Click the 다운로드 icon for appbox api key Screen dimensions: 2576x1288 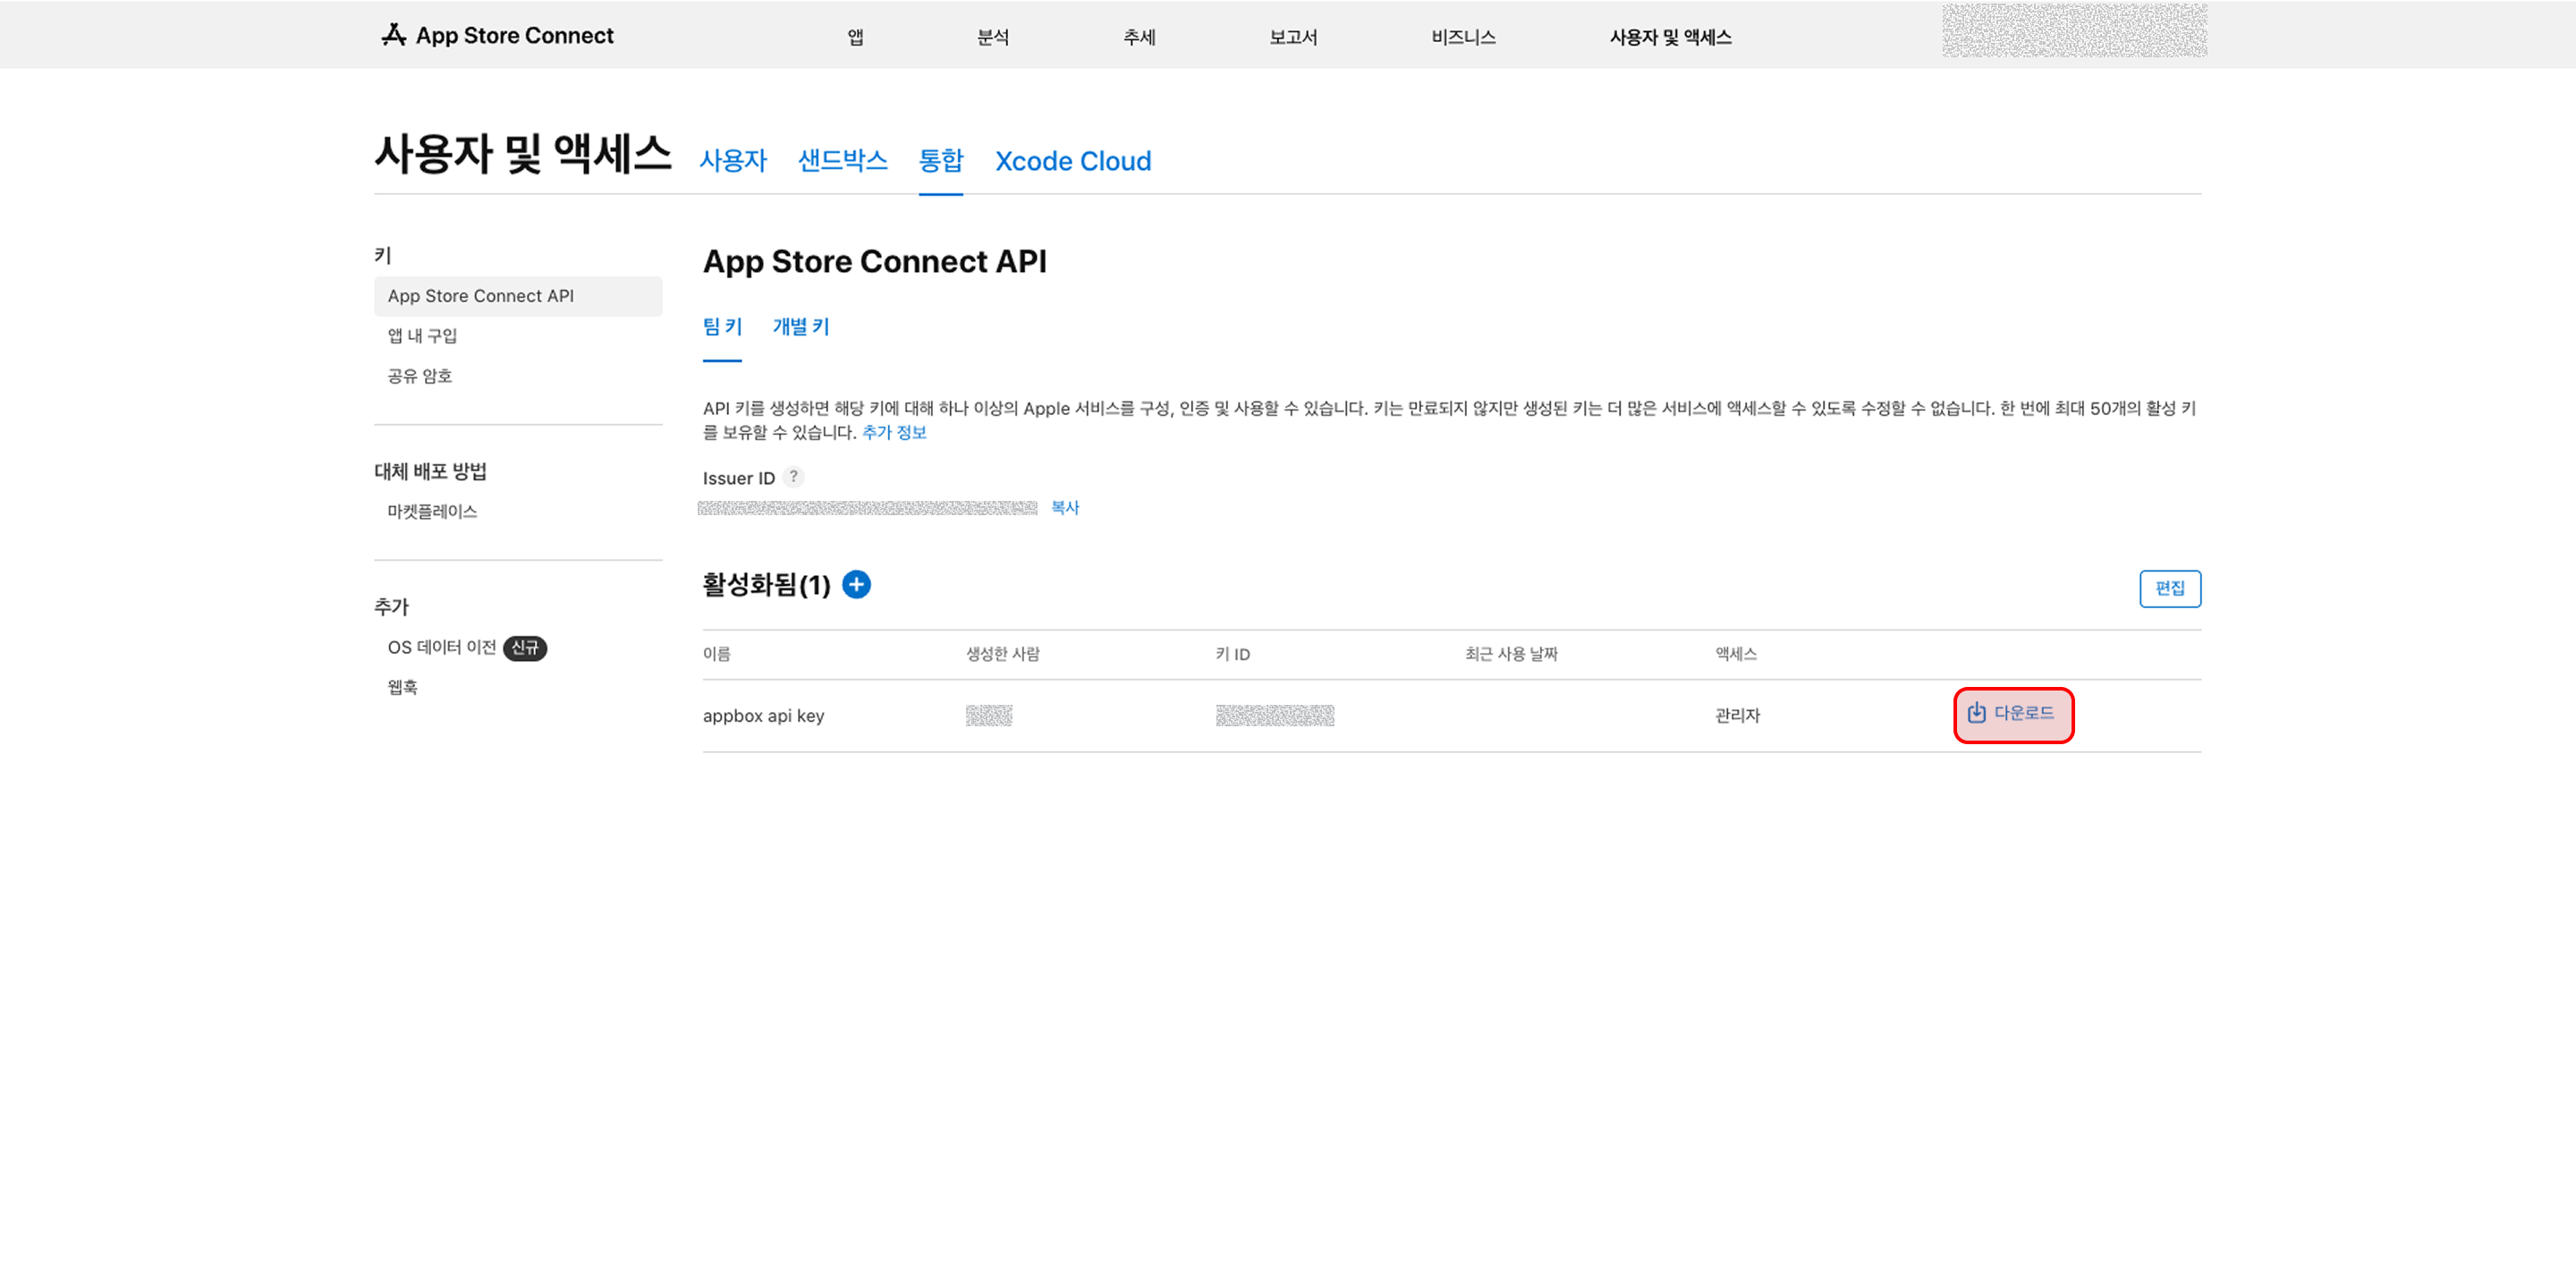(x=1976, y=713)
